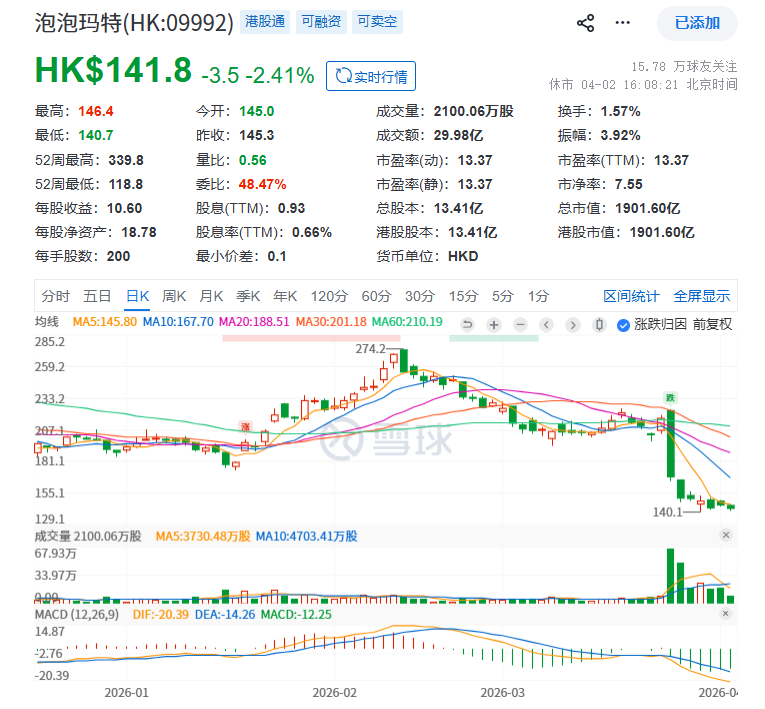Screen dimensions: 765x709
Task: Select the 周K chart tab
Action: [x=174, y=296]
